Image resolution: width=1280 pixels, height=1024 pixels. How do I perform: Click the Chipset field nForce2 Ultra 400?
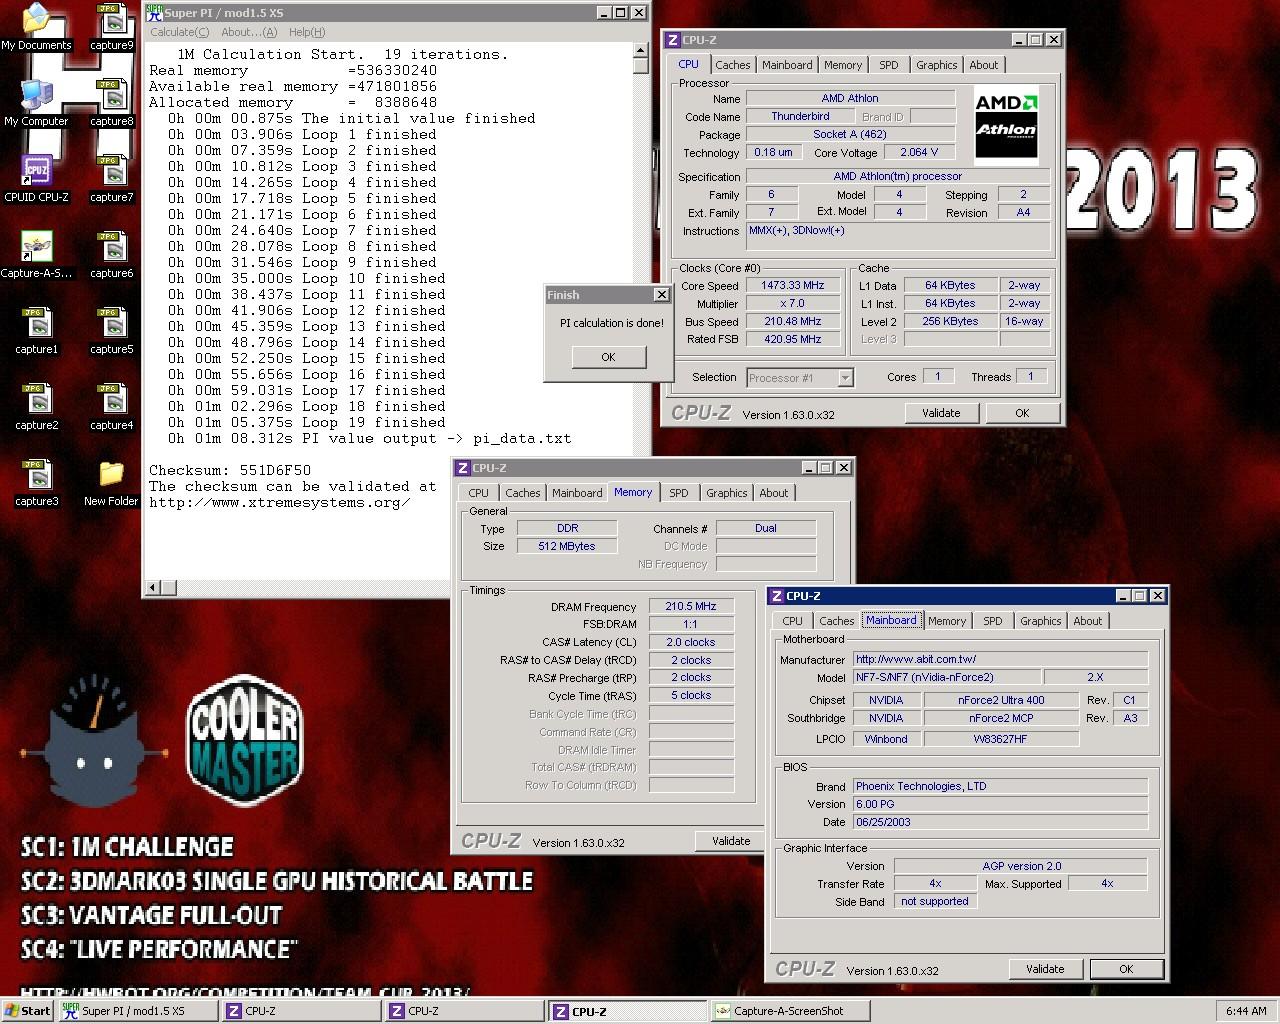pyautogui.click(x=1001, y=700)
